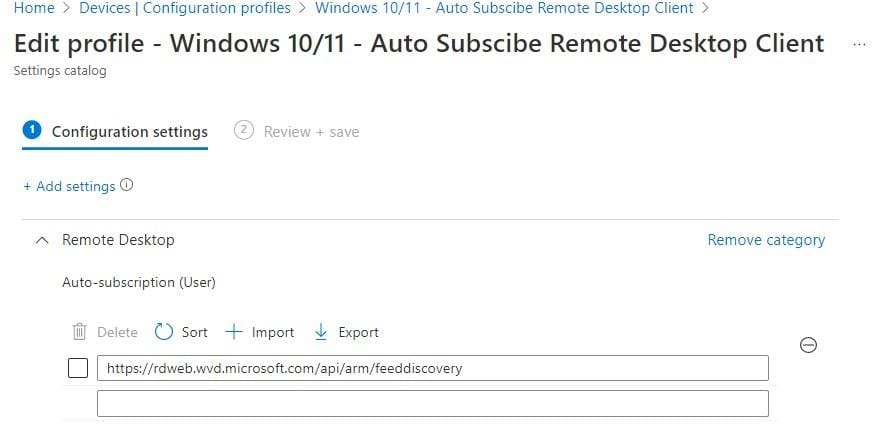Screen dimensions: 884x440
Task: Click the minus circle remove-setting icon
Action: tap(810, 345)
